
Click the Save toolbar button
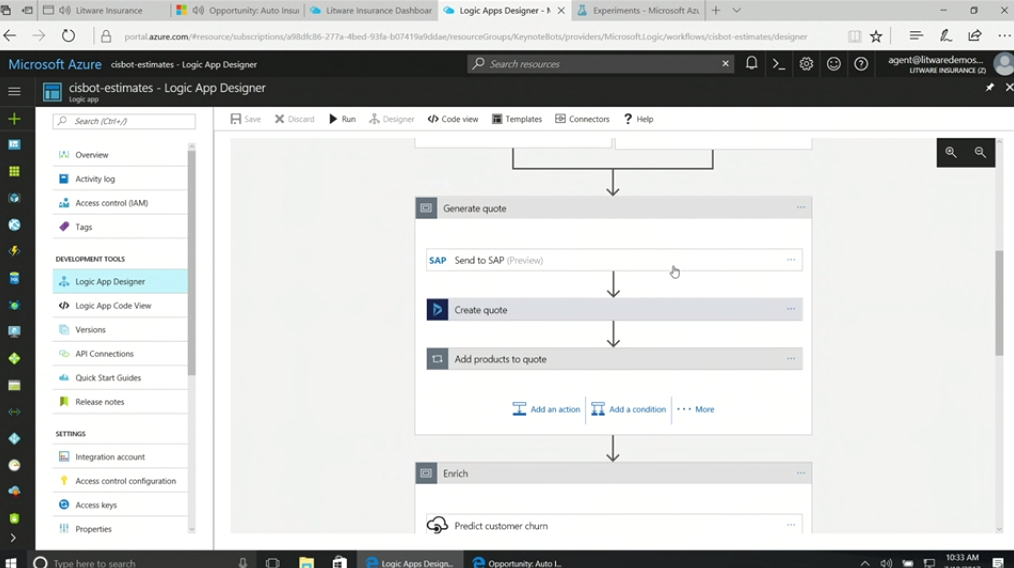pyautogui.click(x=246, y=119)
